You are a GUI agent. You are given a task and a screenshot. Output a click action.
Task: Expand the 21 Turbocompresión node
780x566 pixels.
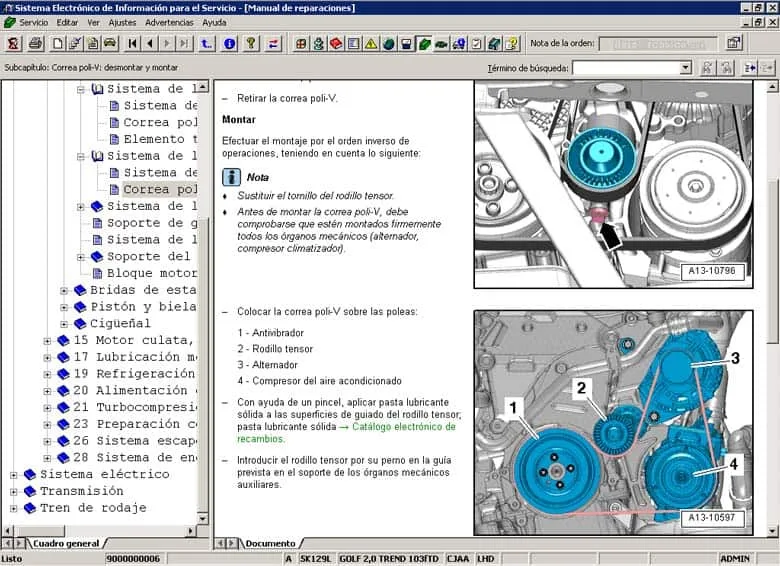tap(47, 408)
